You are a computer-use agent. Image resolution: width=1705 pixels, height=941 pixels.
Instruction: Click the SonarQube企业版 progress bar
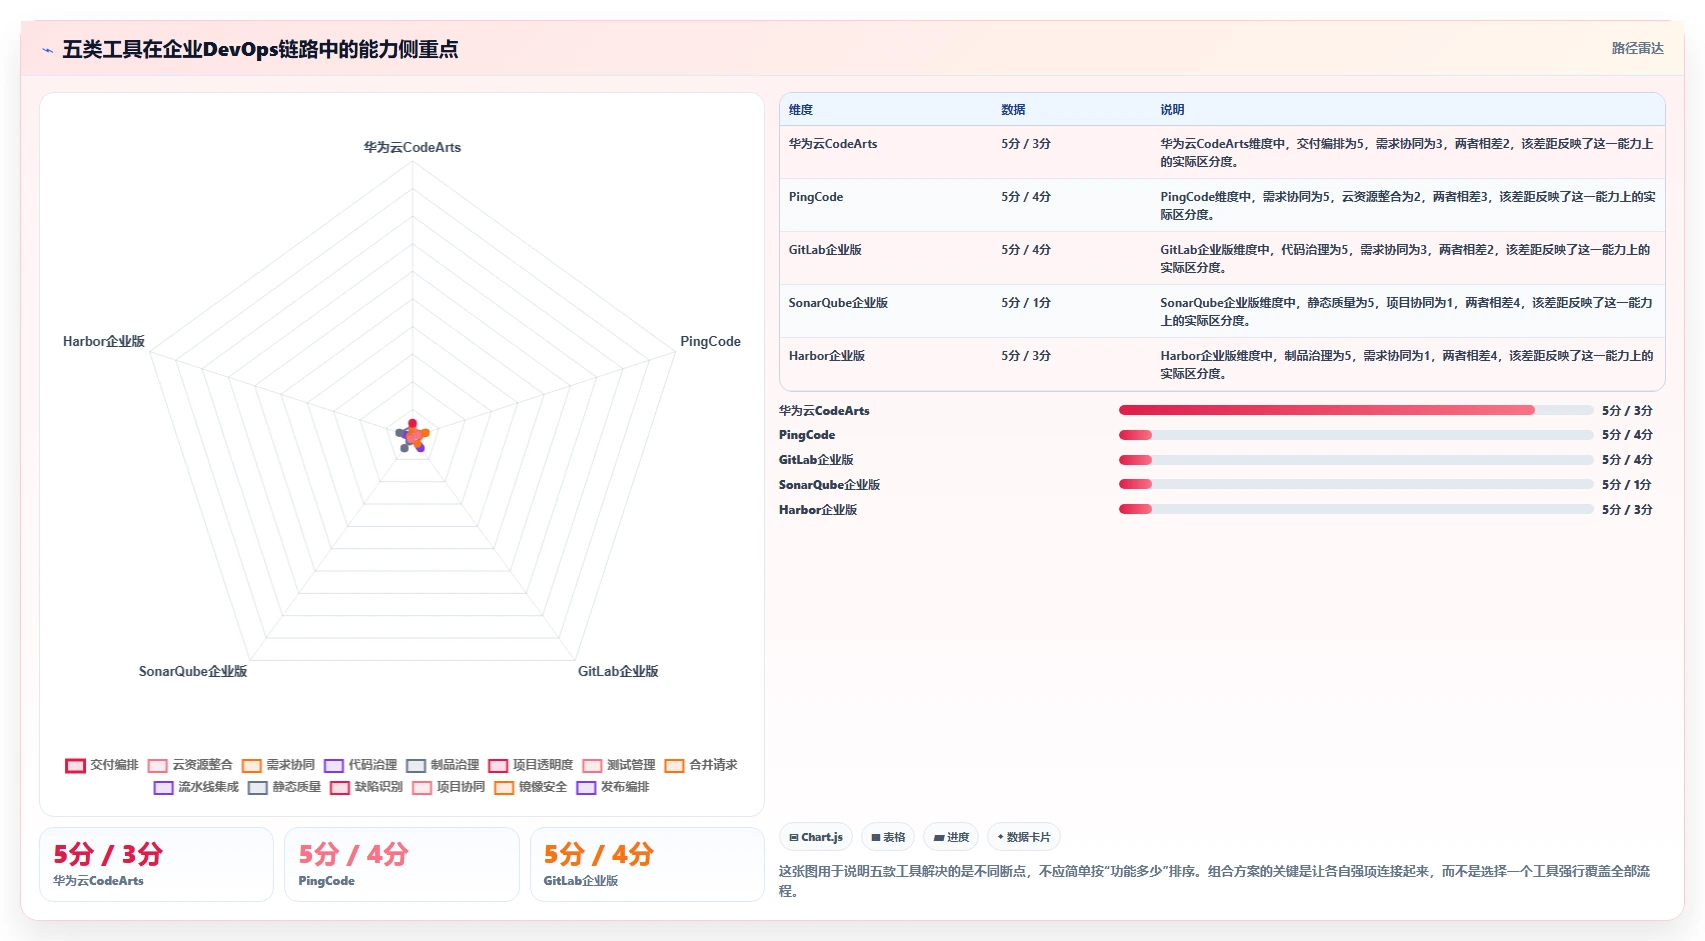[x=1356, y=484]
